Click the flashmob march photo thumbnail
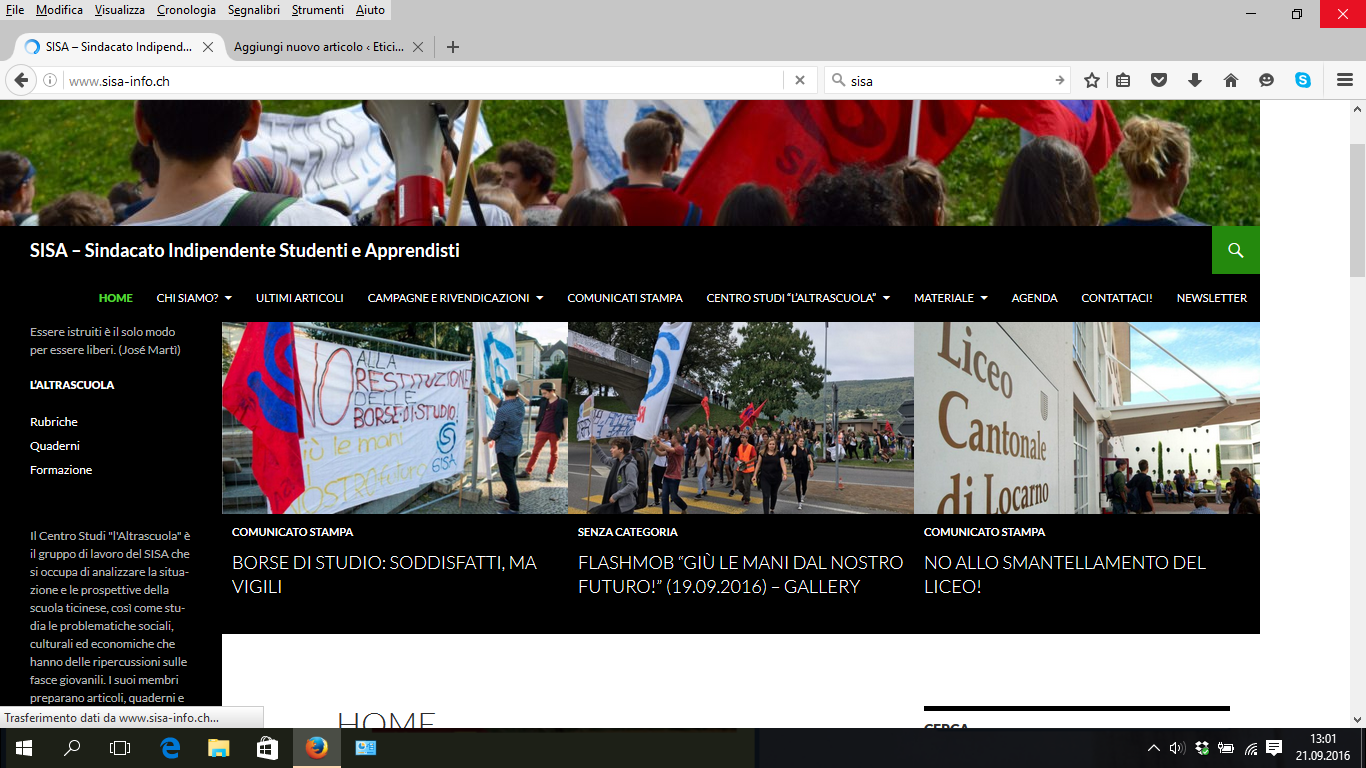The height and width of the screenshot is (768, 1366). [x=741, y=418]
